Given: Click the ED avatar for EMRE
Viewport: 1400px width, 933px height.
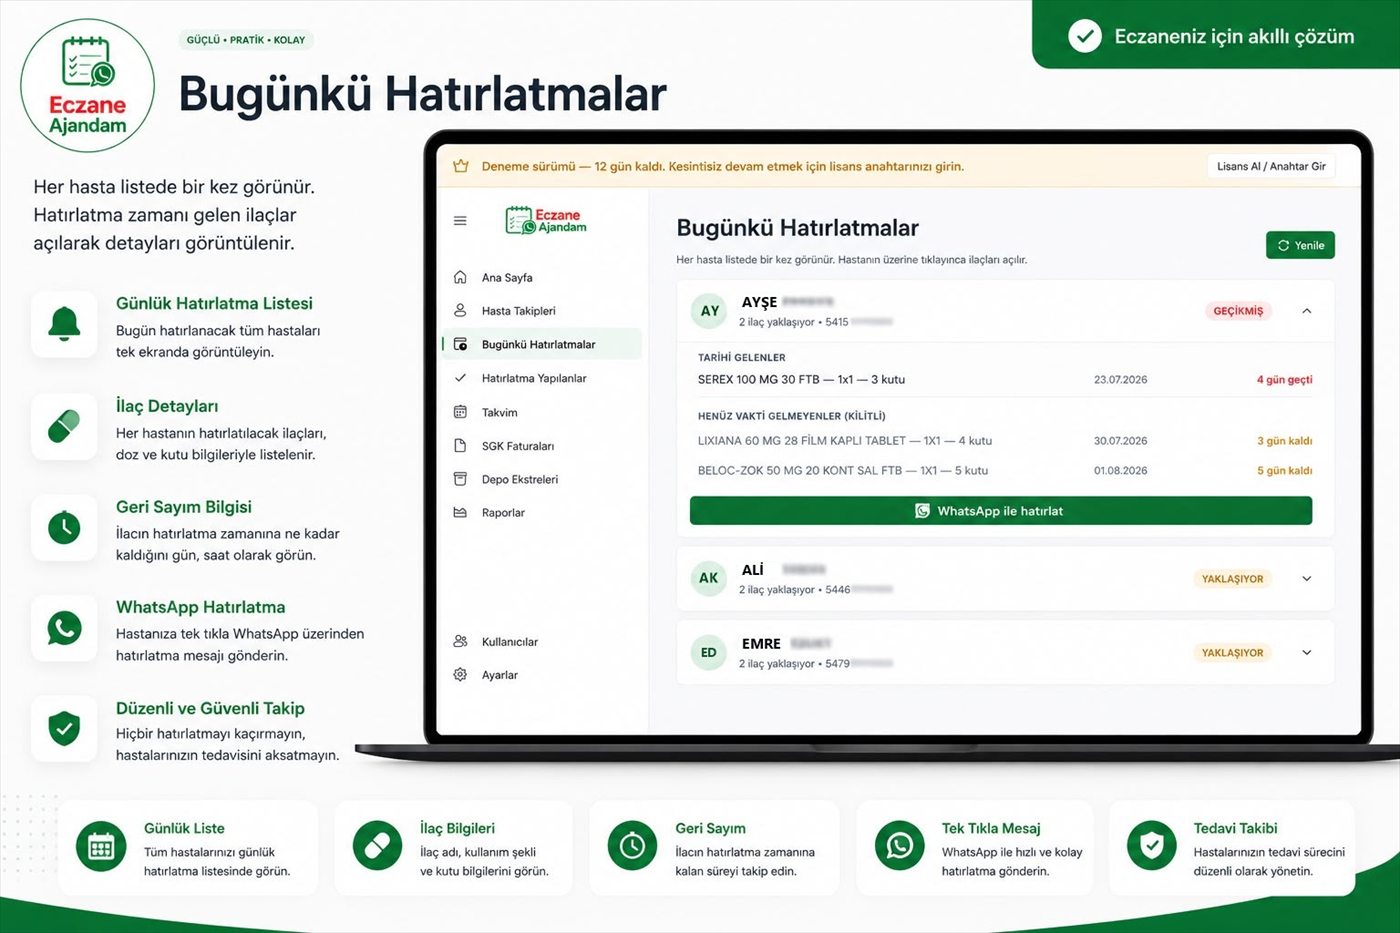Looking at the screenshot, I should (x=709, y=652).
